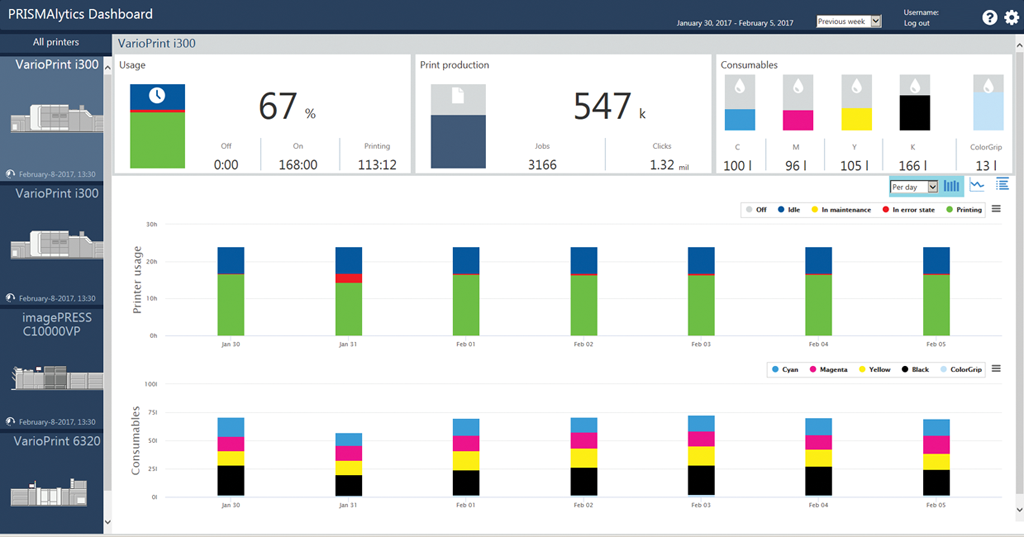Click the black ink value 166 l
Image resolution: width=1024 pixels, height=537 pixels.
coord(912,166)
